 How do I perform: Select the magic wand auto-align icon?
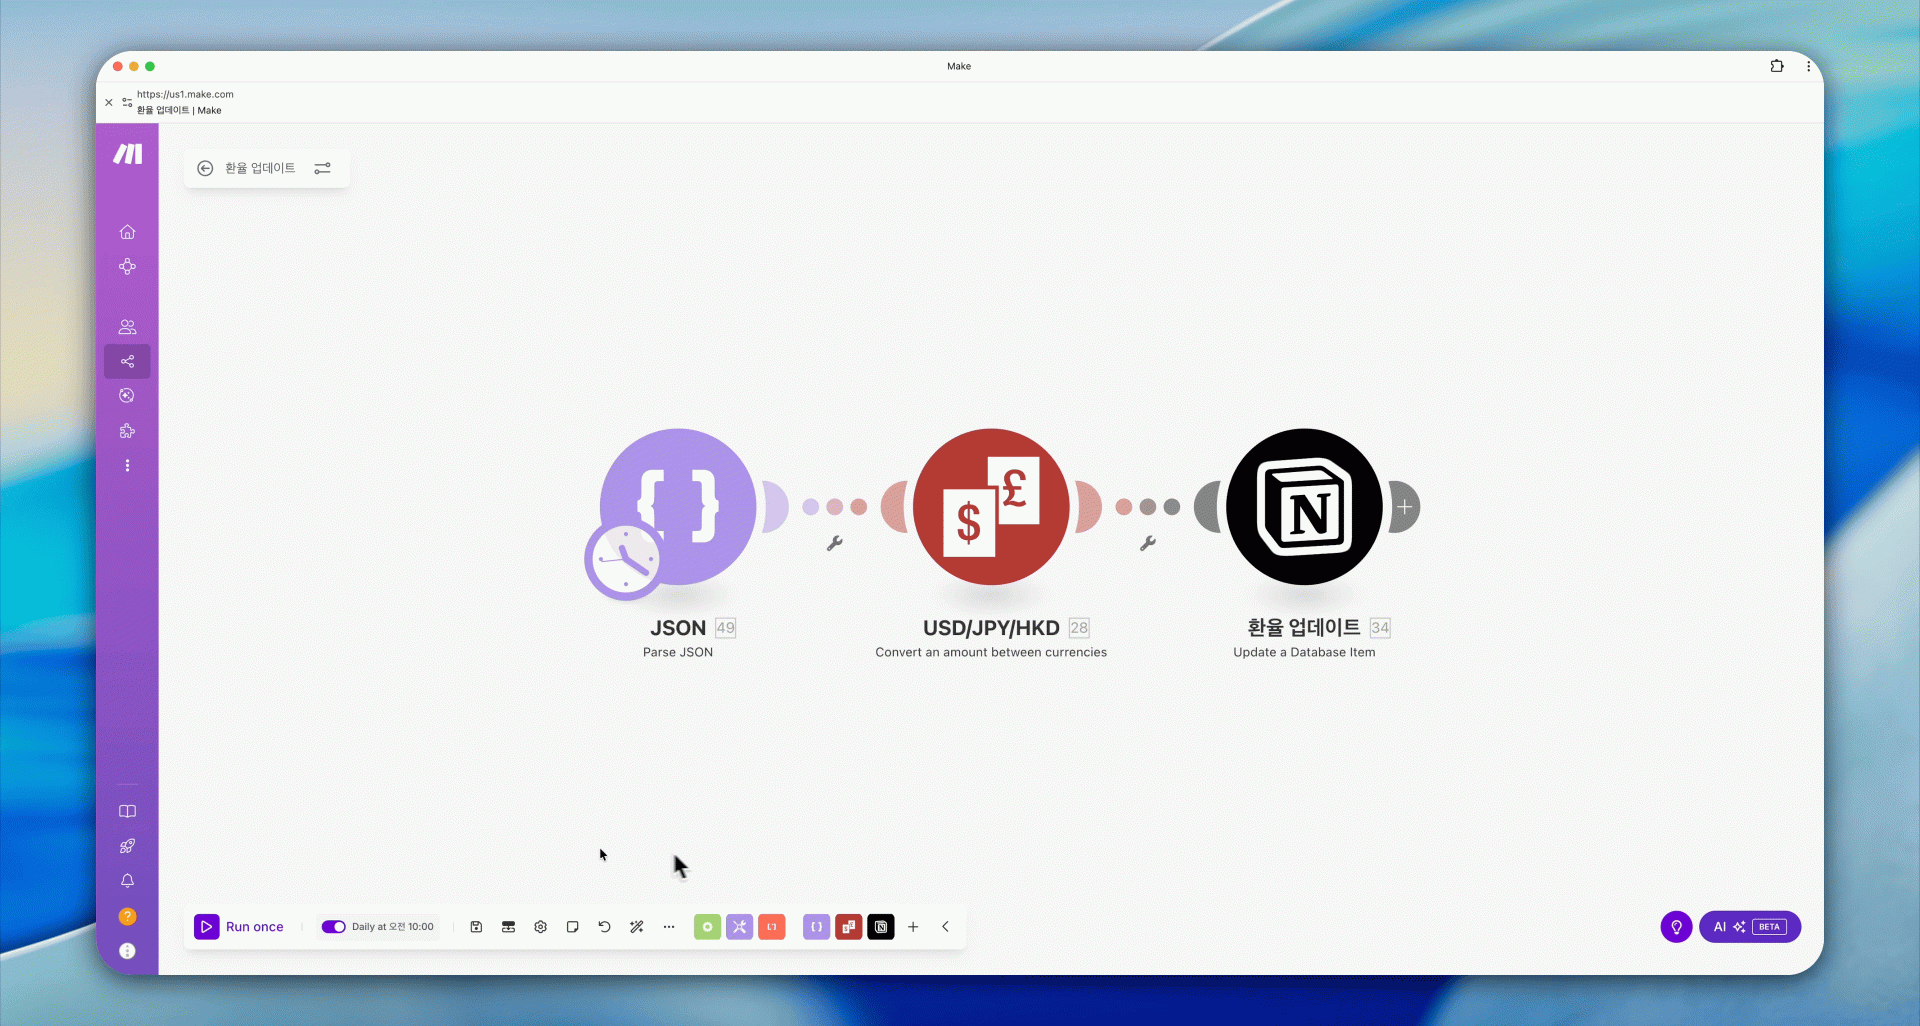[x=636, y=927]
